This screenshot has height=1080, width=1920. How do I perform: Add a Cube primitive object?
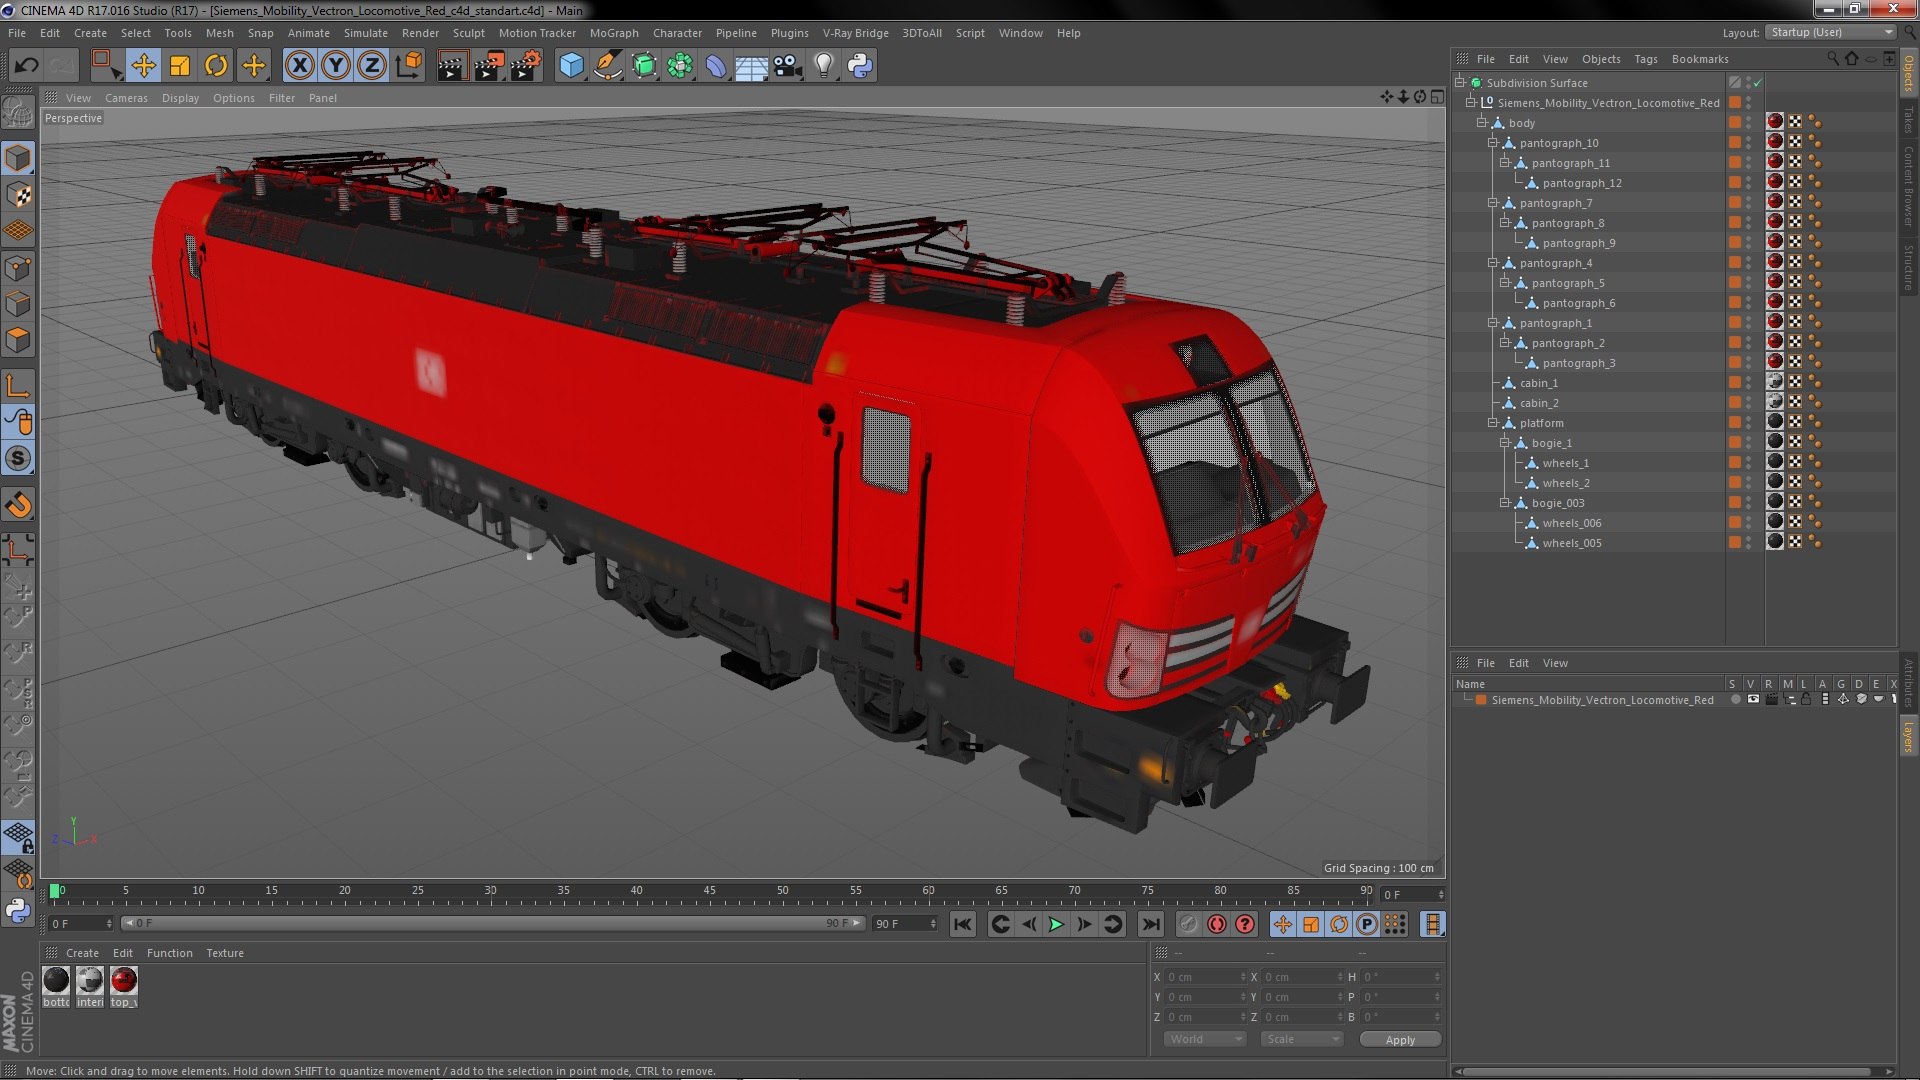click(x=571, y=66)
